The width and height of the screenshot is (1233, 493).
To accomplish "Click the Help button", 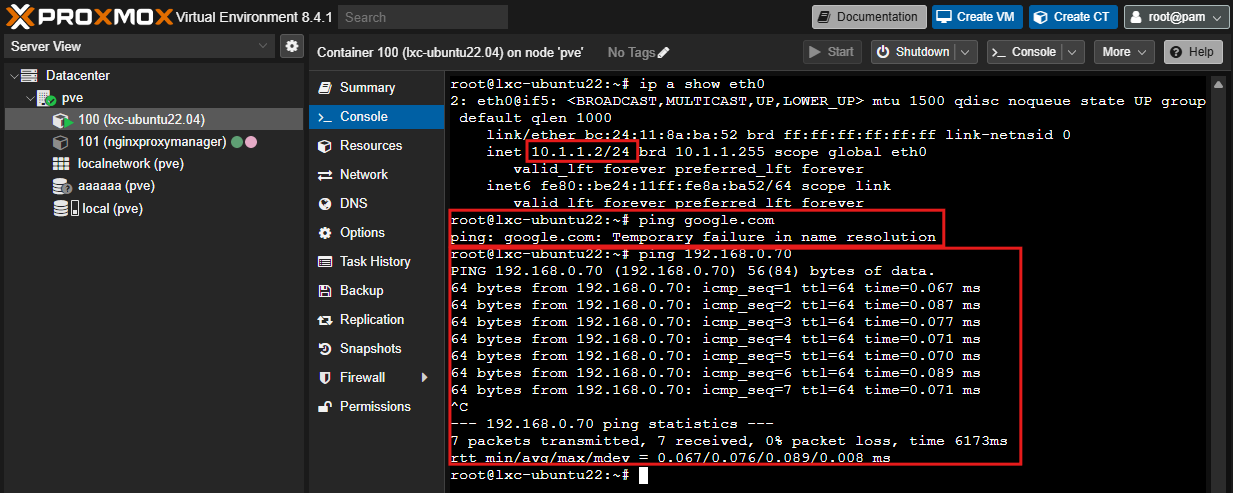I will [x=1192, y=52].
